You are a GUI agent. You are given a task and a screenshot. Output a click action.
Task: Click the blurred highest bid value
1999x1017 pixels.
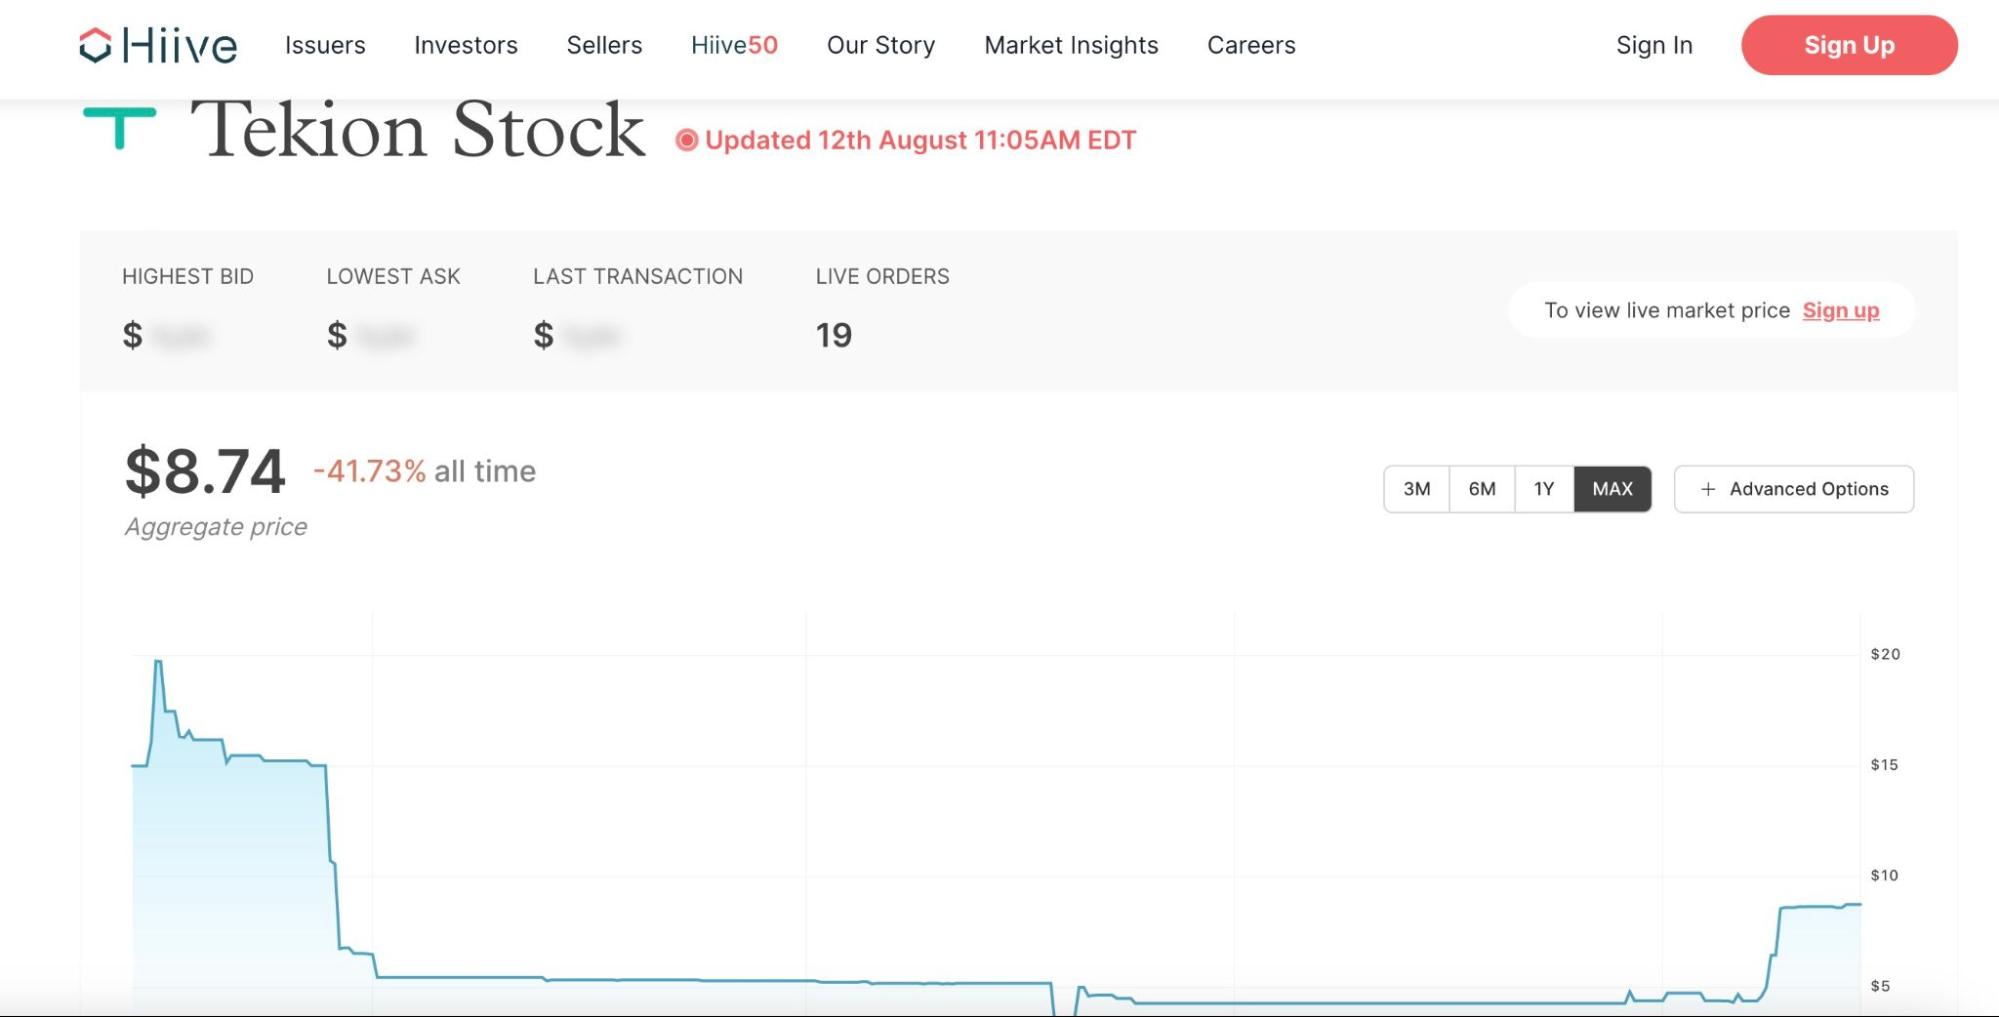182,336
